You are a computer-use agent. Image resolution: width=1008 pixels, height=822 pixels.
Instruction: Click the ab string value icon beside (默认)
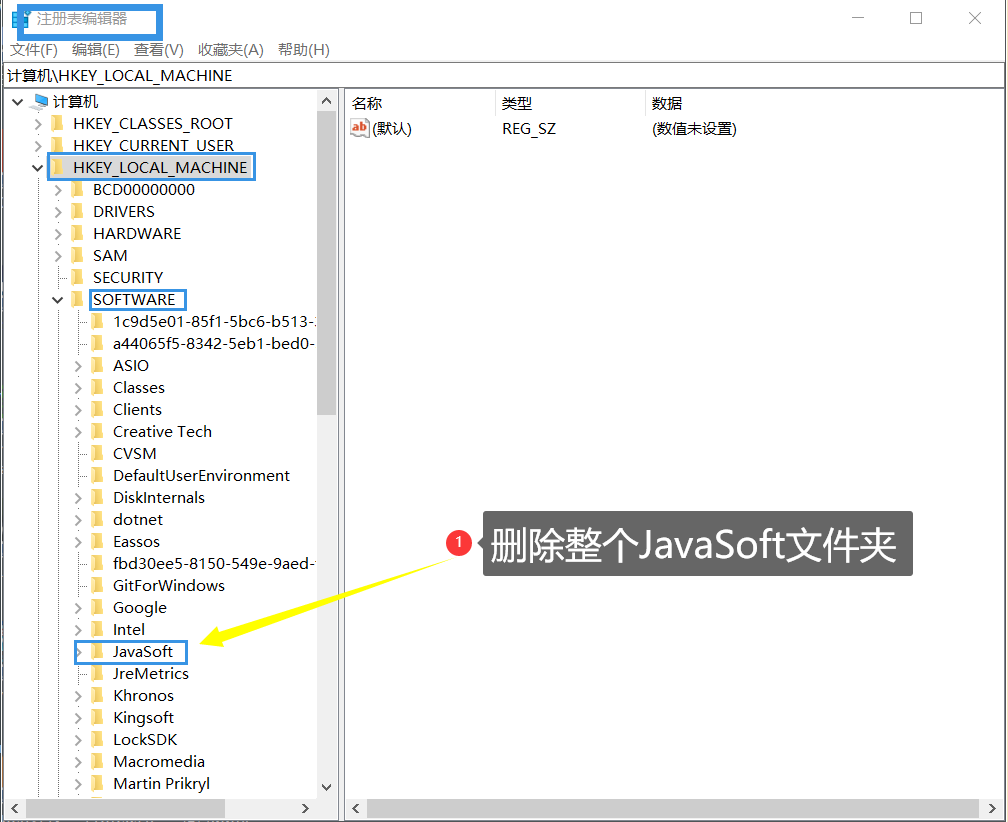click(x=359, y=128)
